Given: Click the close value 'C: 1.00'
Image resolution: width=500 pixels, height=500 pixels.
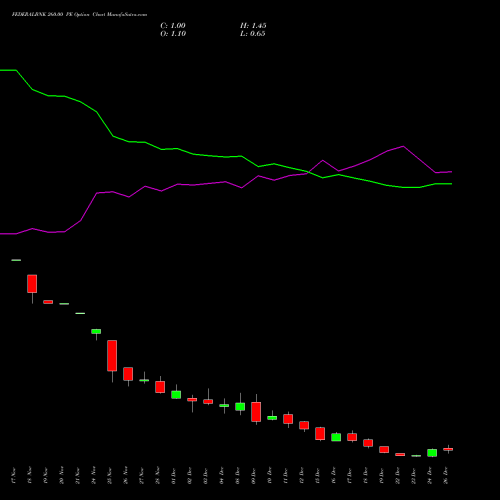Looking at the screenshot, I should pyautogui.click(x=173, y=26).
